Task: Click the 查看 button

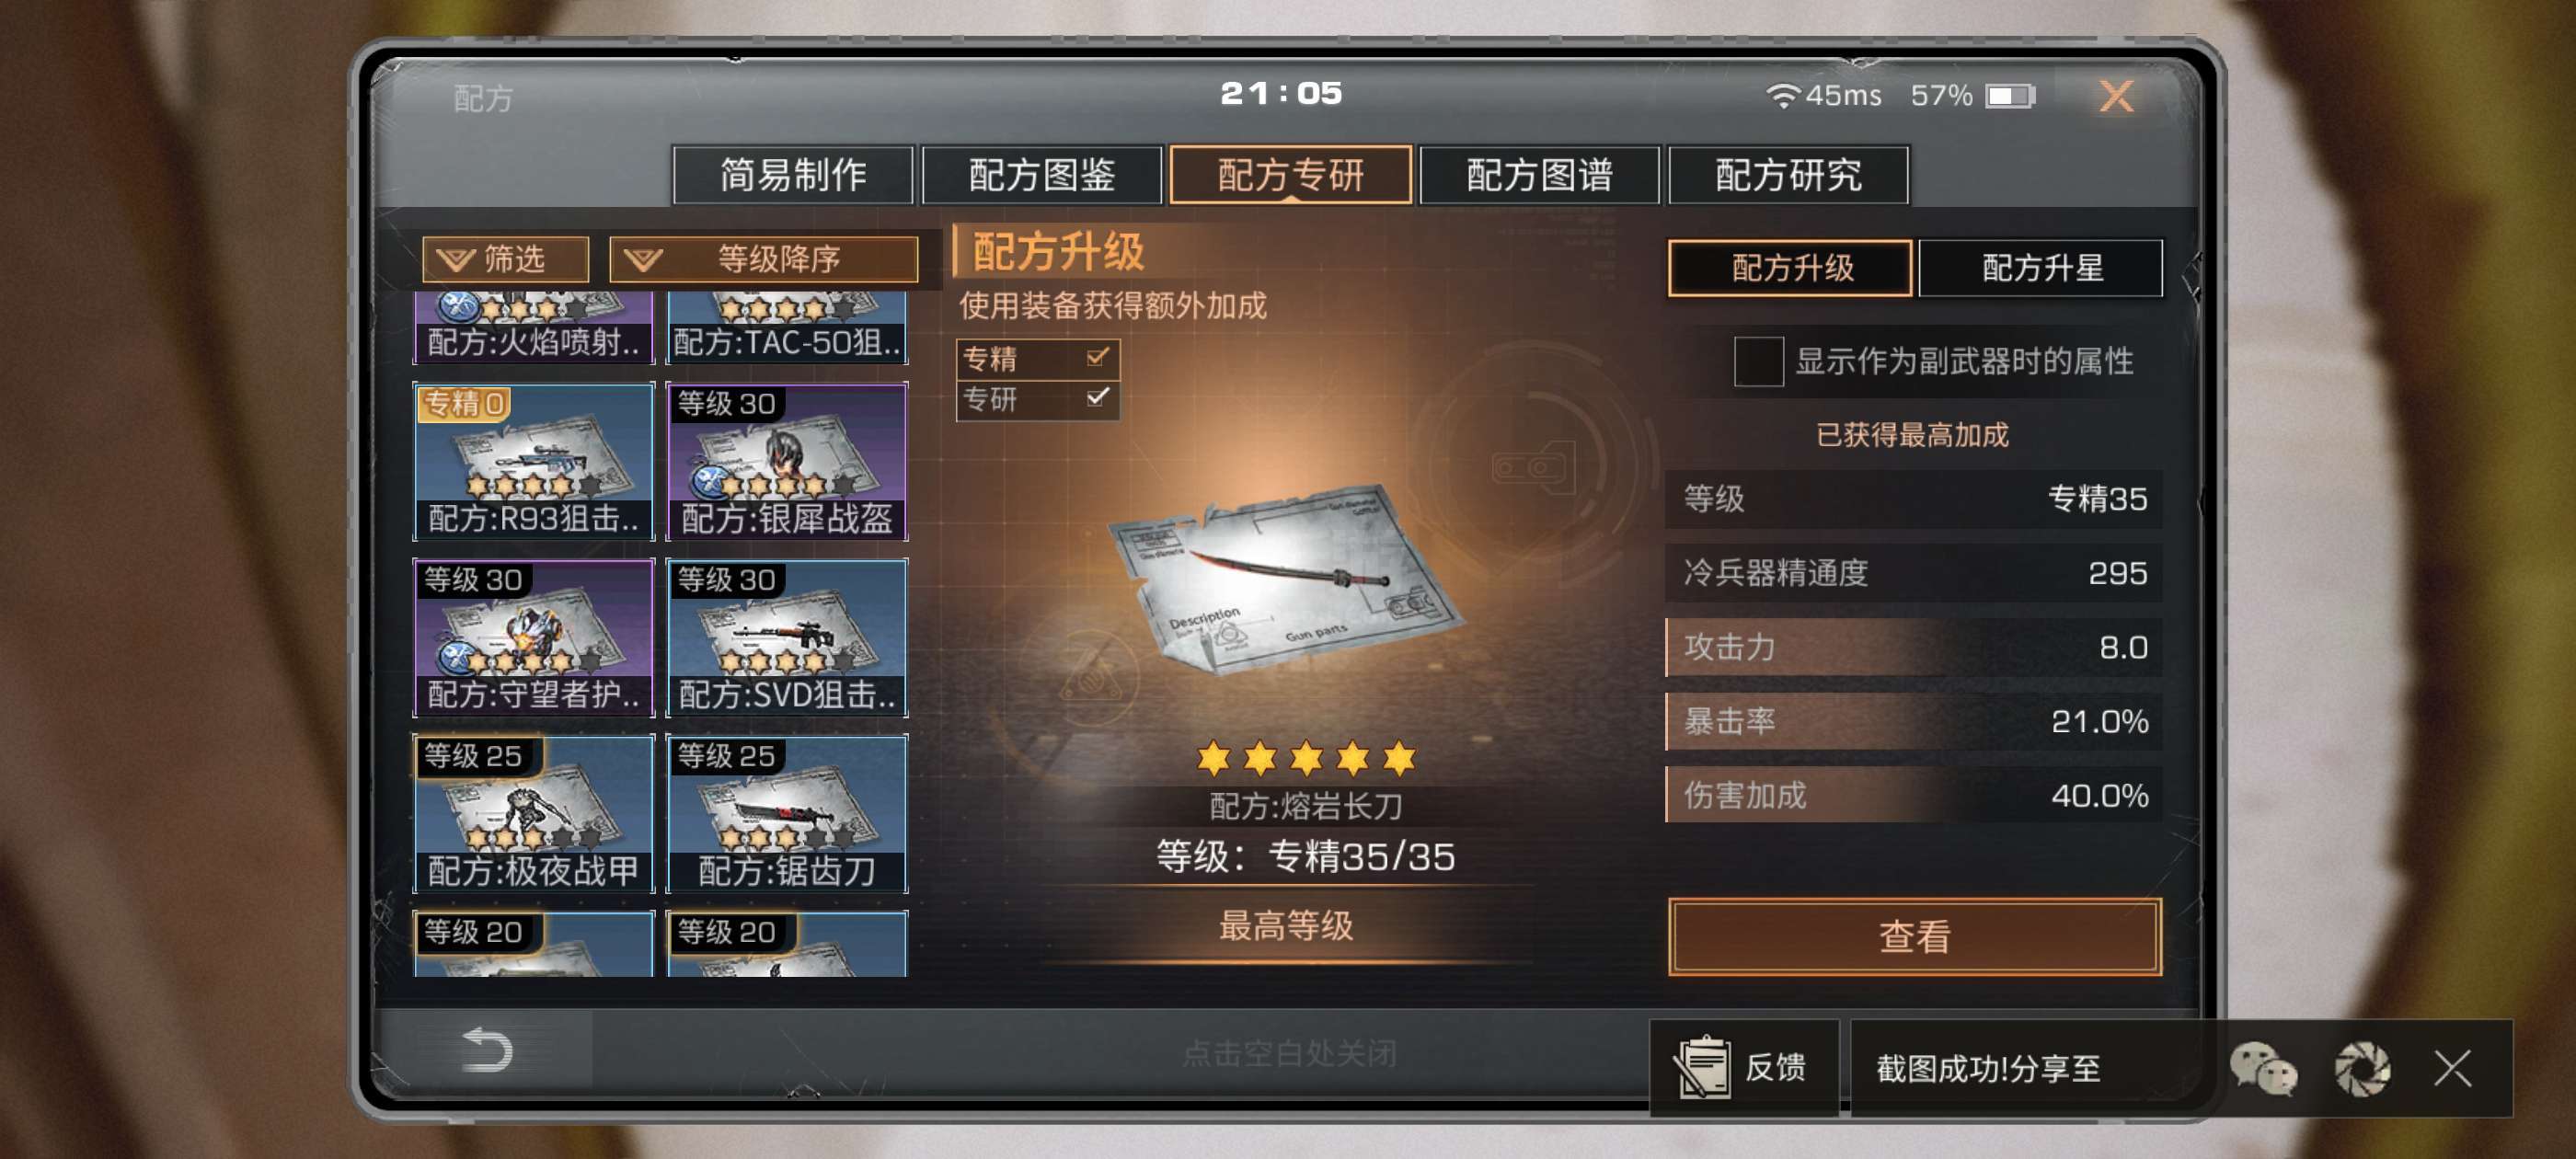Action: (1914, 936)
